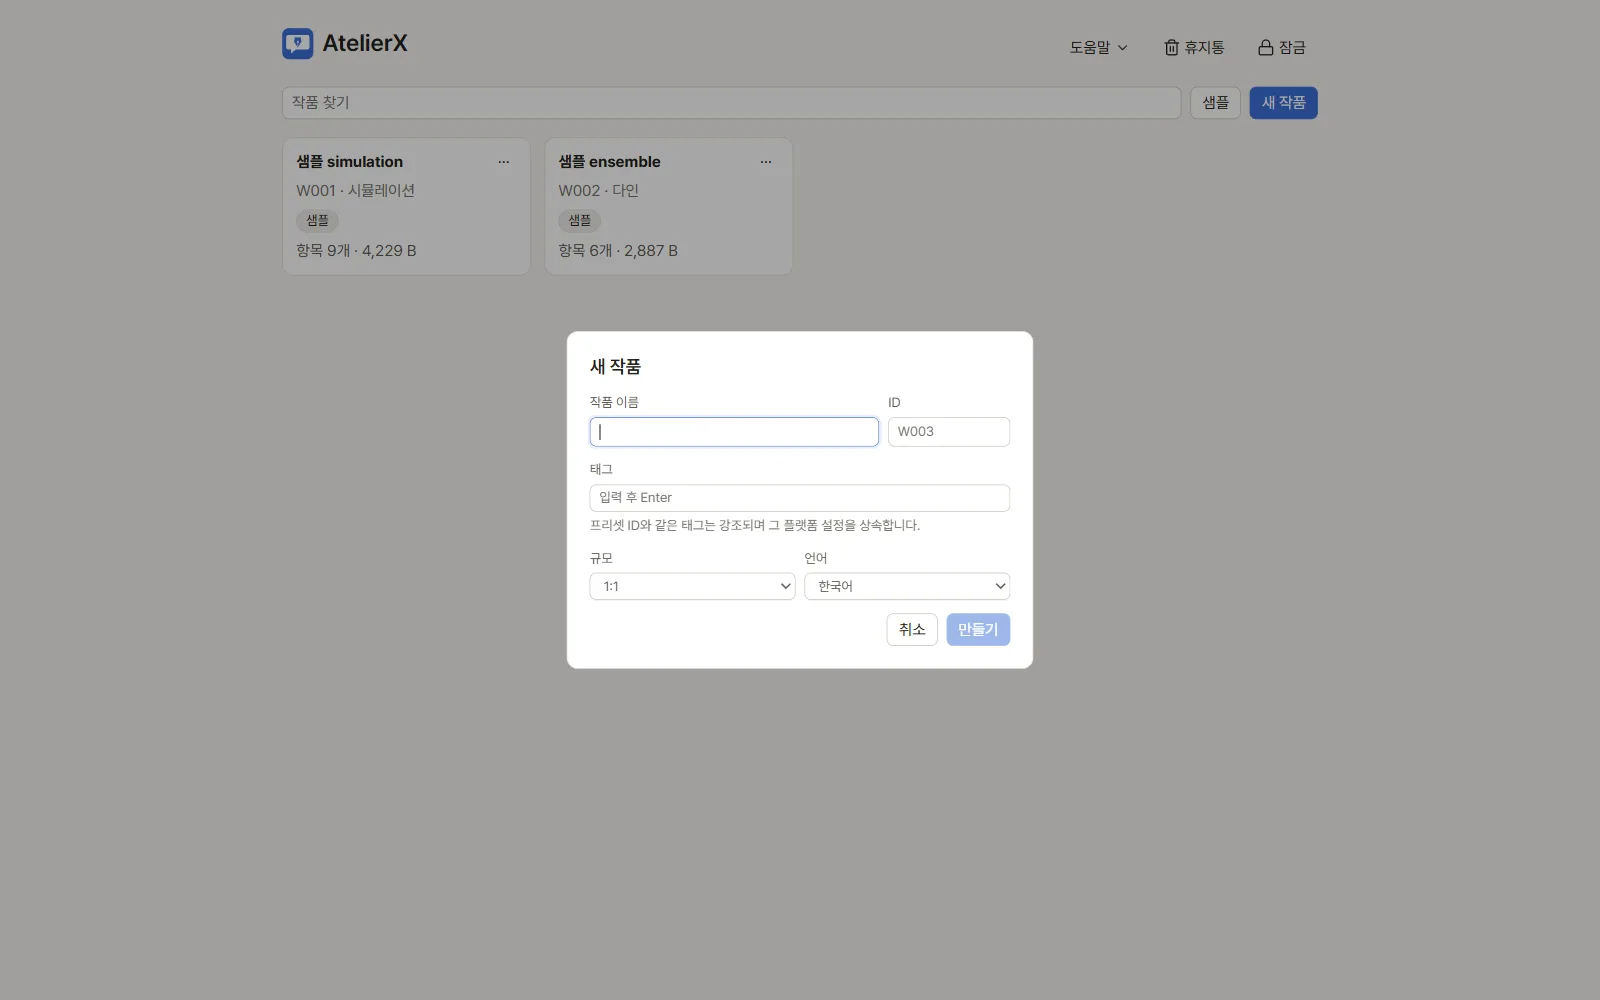Viewport: 1600px width, 1000px height.
Task: Click the AtelierX title text
Action: coord(365,43)
